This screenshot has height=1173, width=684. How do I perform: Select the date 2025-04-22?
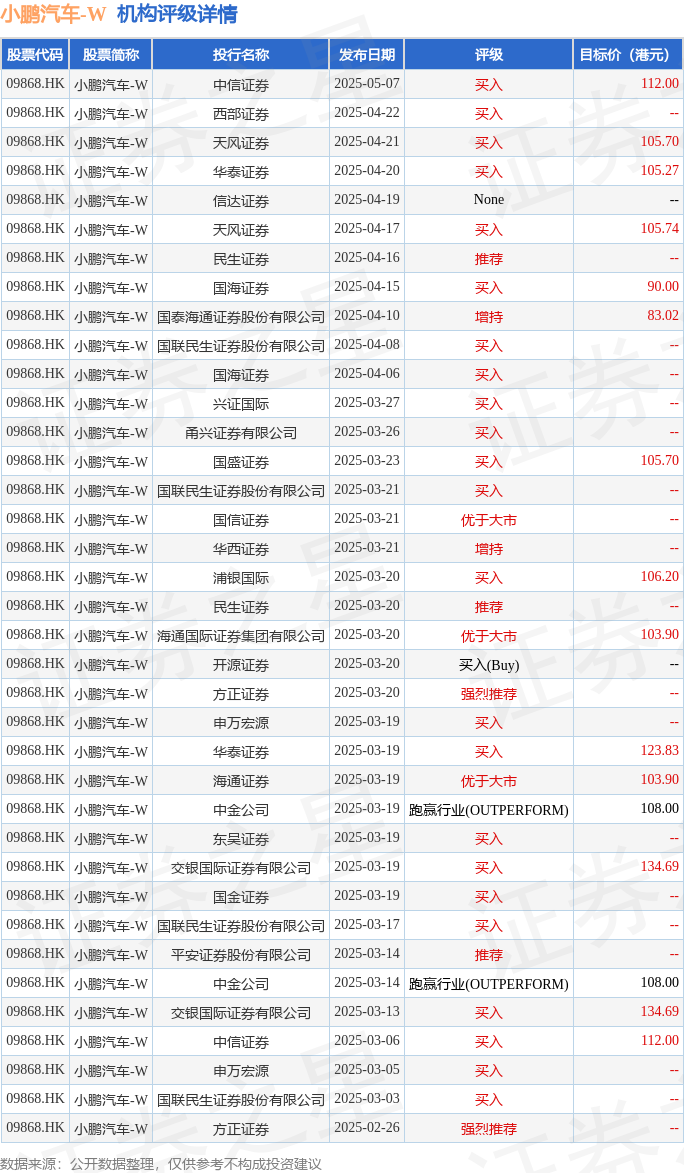367,113
